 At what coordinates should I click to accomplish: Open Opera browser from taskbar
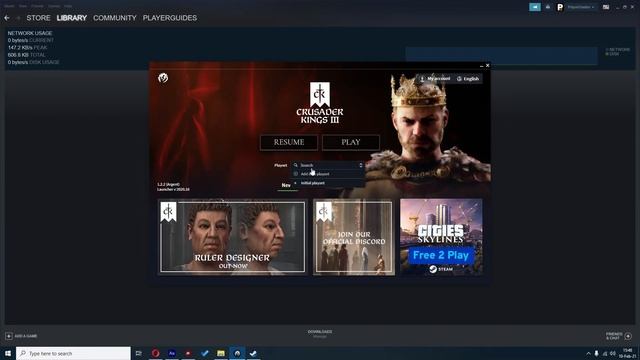[x=155, y=353]
